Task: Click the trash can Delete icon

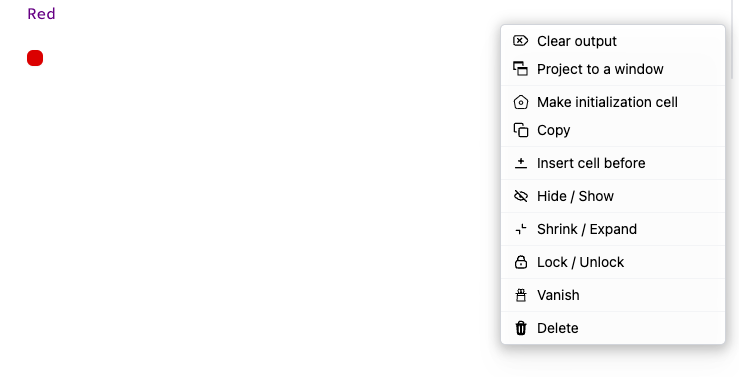Action: [520, 328]
